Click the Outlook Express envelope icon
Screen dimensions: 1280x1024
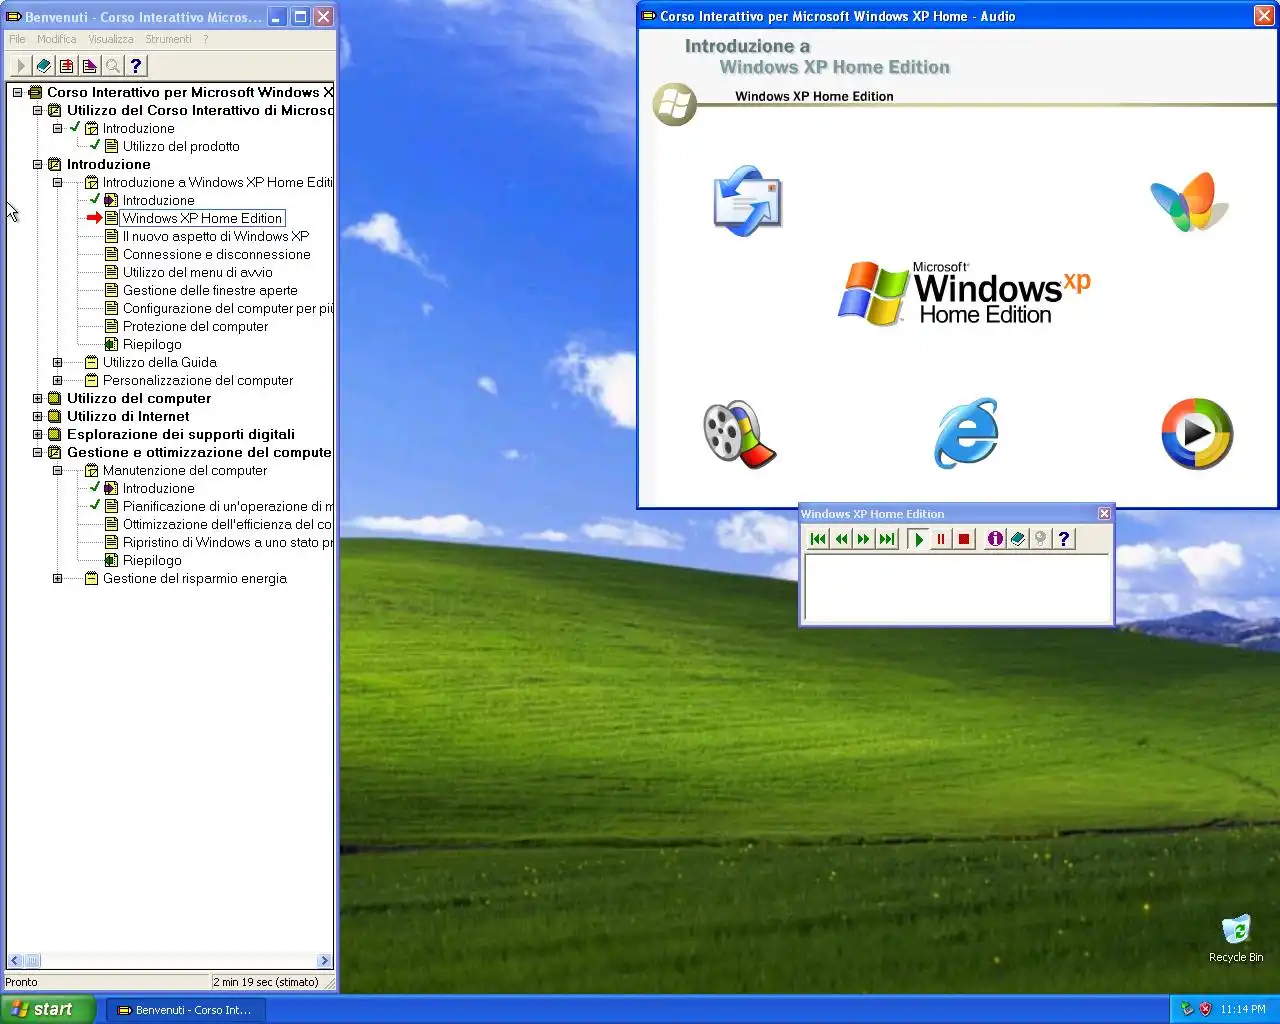[x=747, y=201]
